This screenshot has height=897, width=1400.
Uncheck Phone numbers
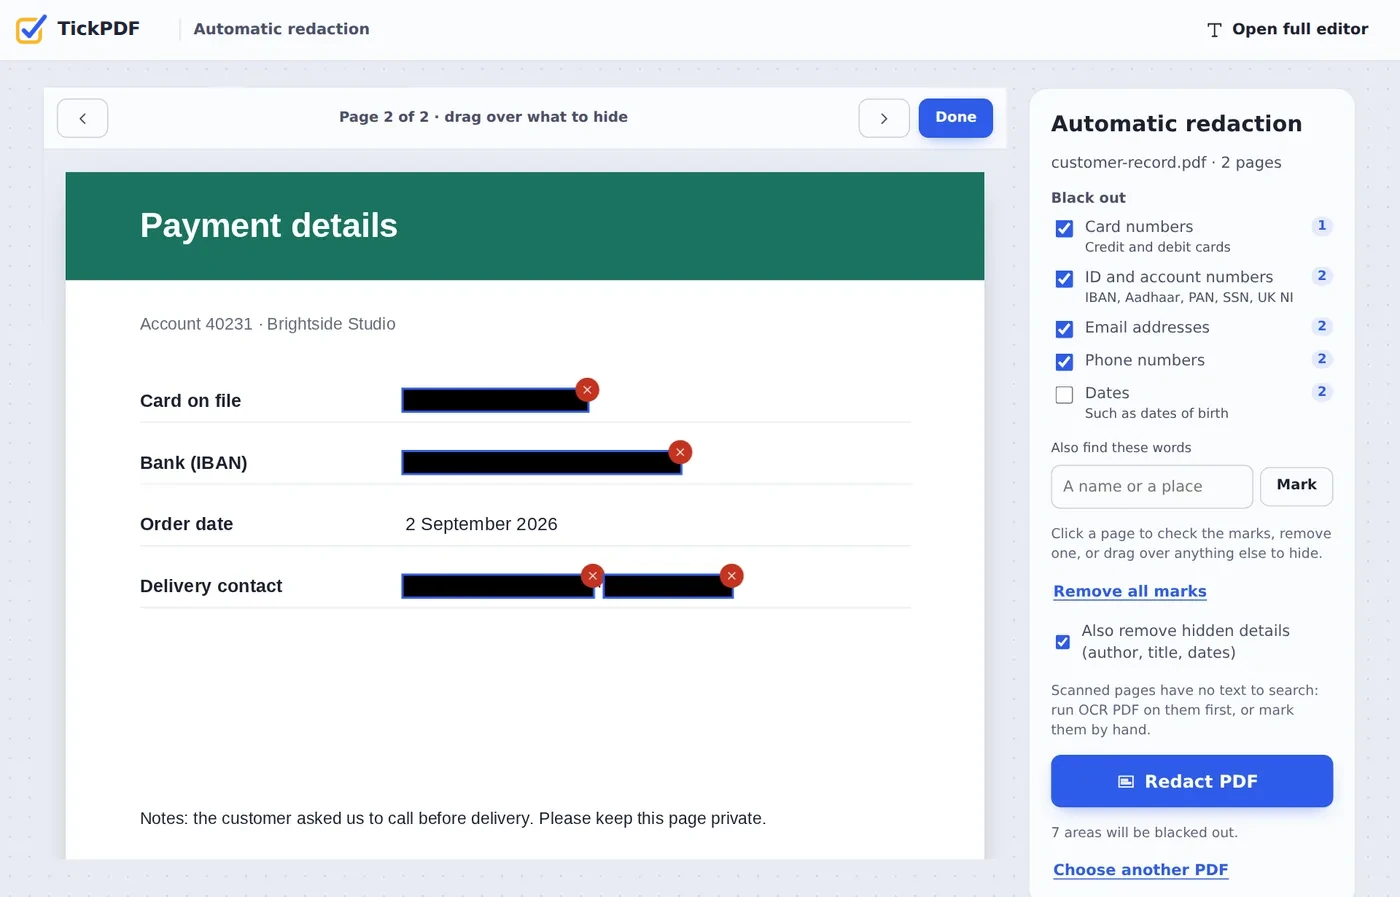[1064, 362]
